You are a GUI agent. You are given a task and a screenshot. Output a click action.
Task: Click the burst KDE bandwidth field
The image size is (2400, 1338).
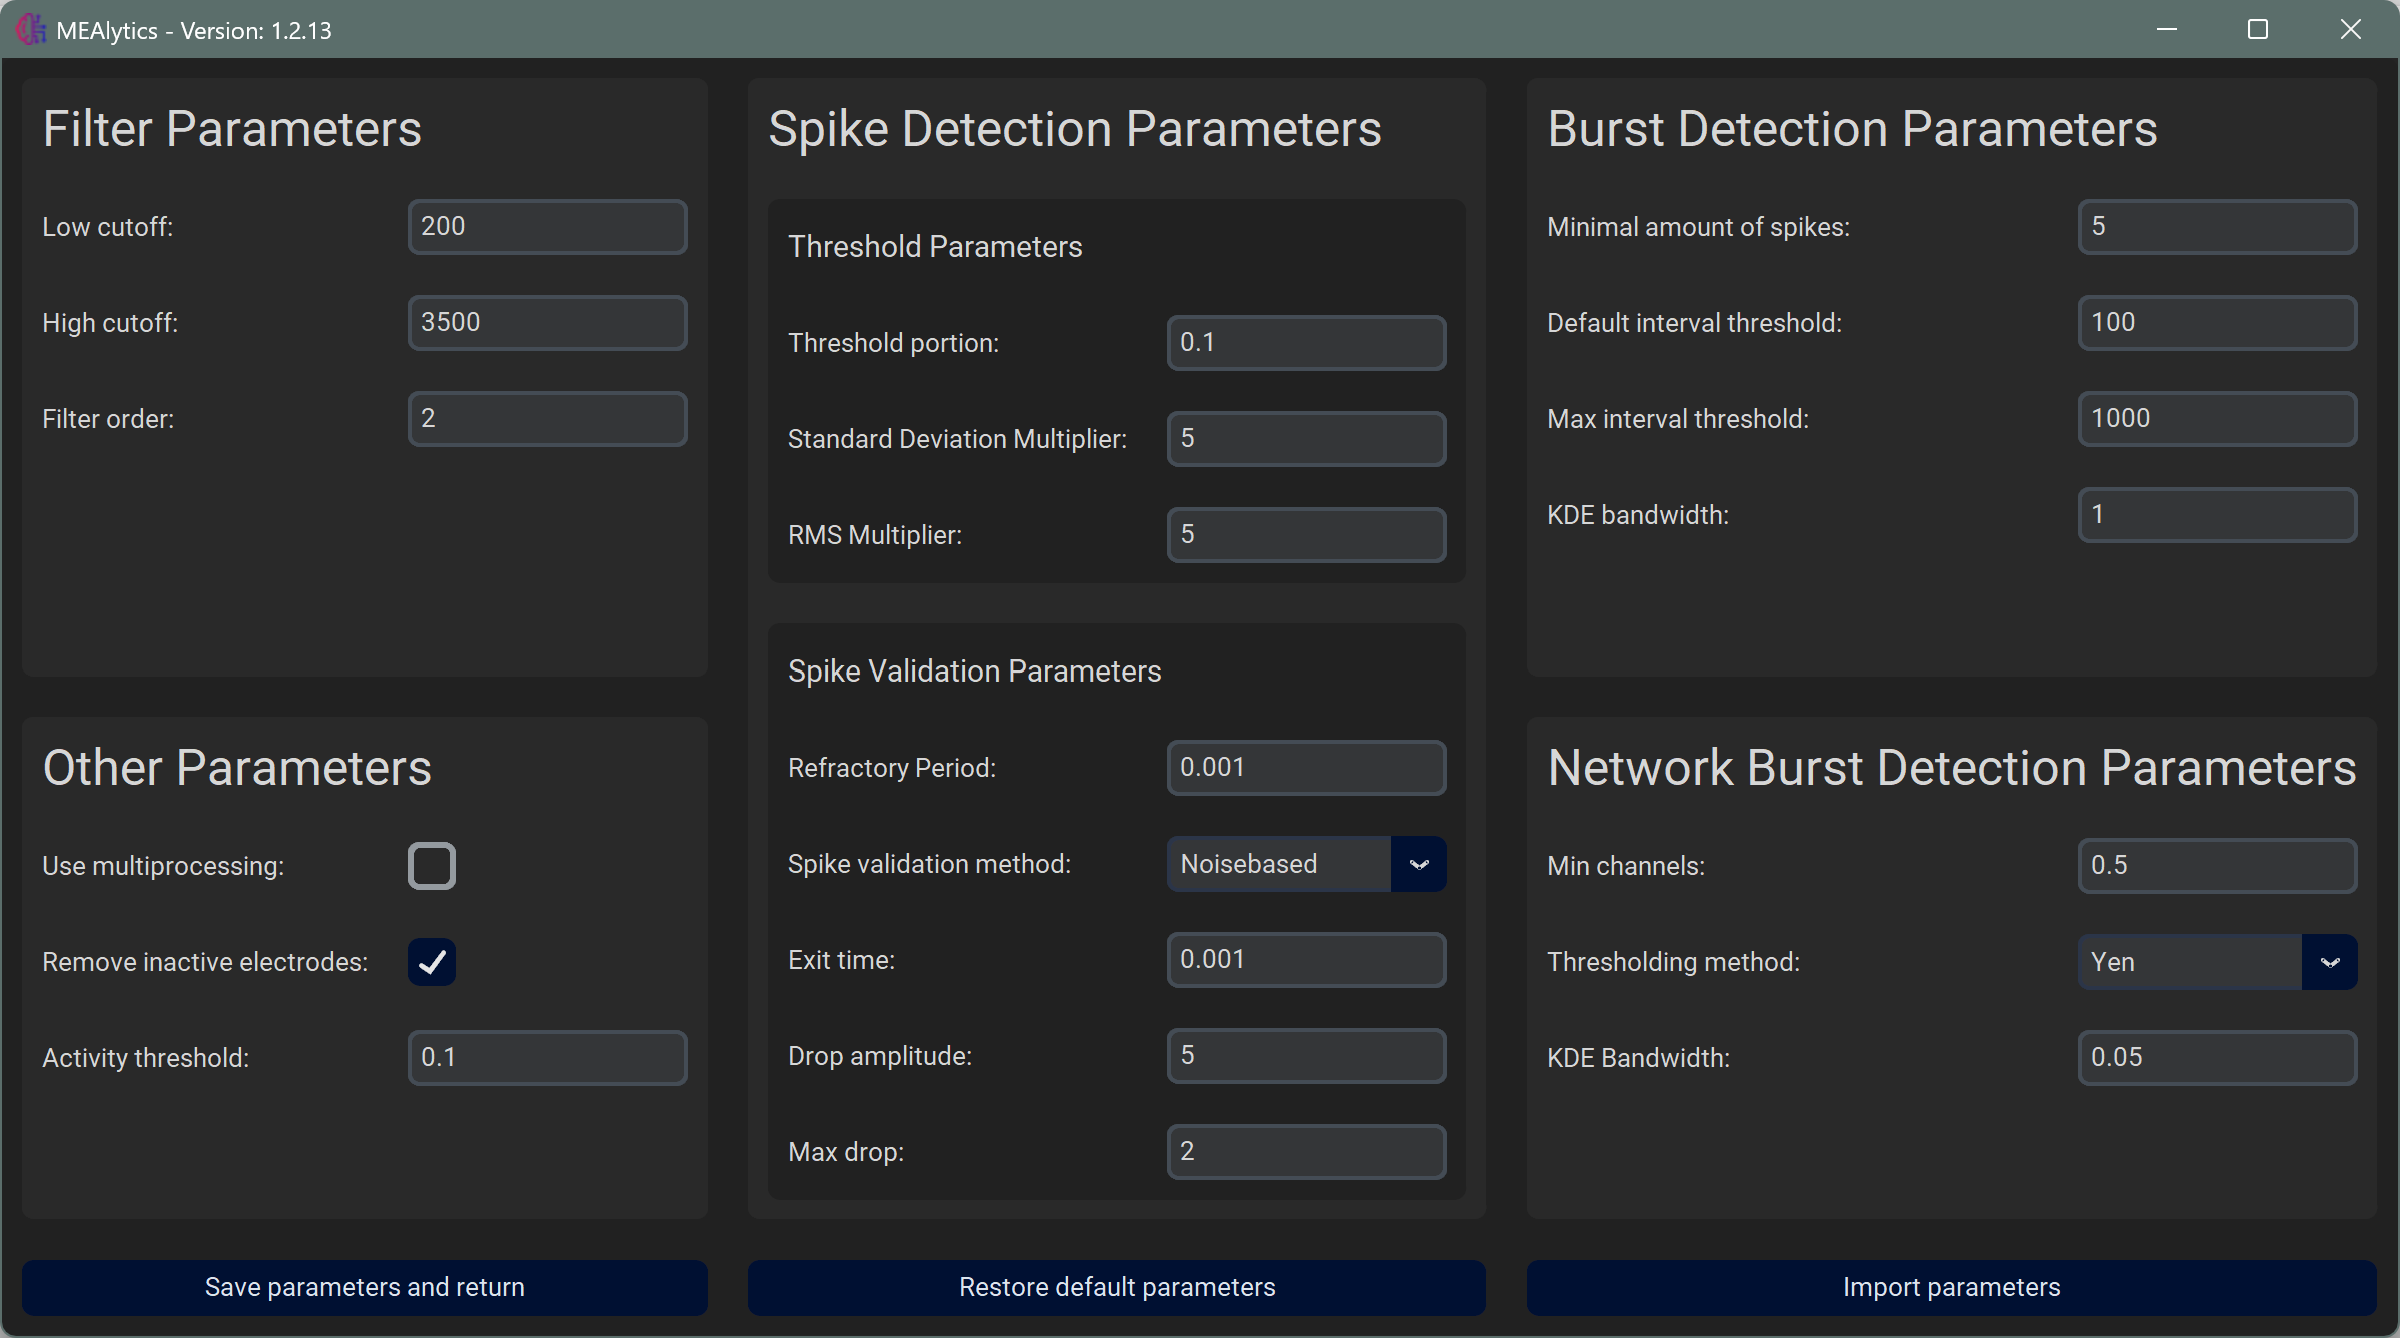click(x=2216, y=515)
